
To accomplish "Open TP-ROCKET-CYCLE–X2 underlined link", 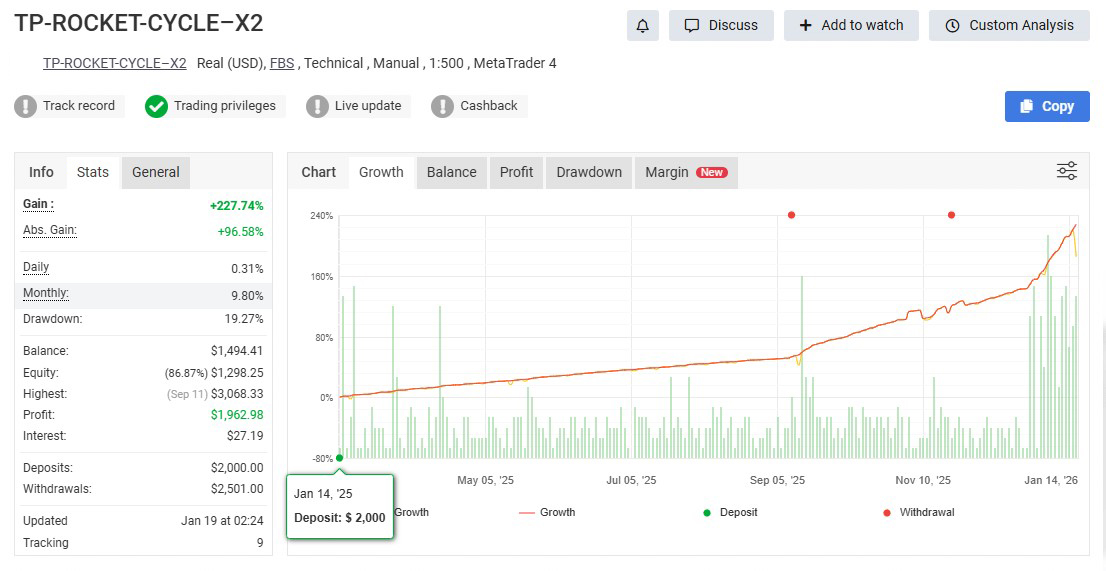I will pos(115,63).
